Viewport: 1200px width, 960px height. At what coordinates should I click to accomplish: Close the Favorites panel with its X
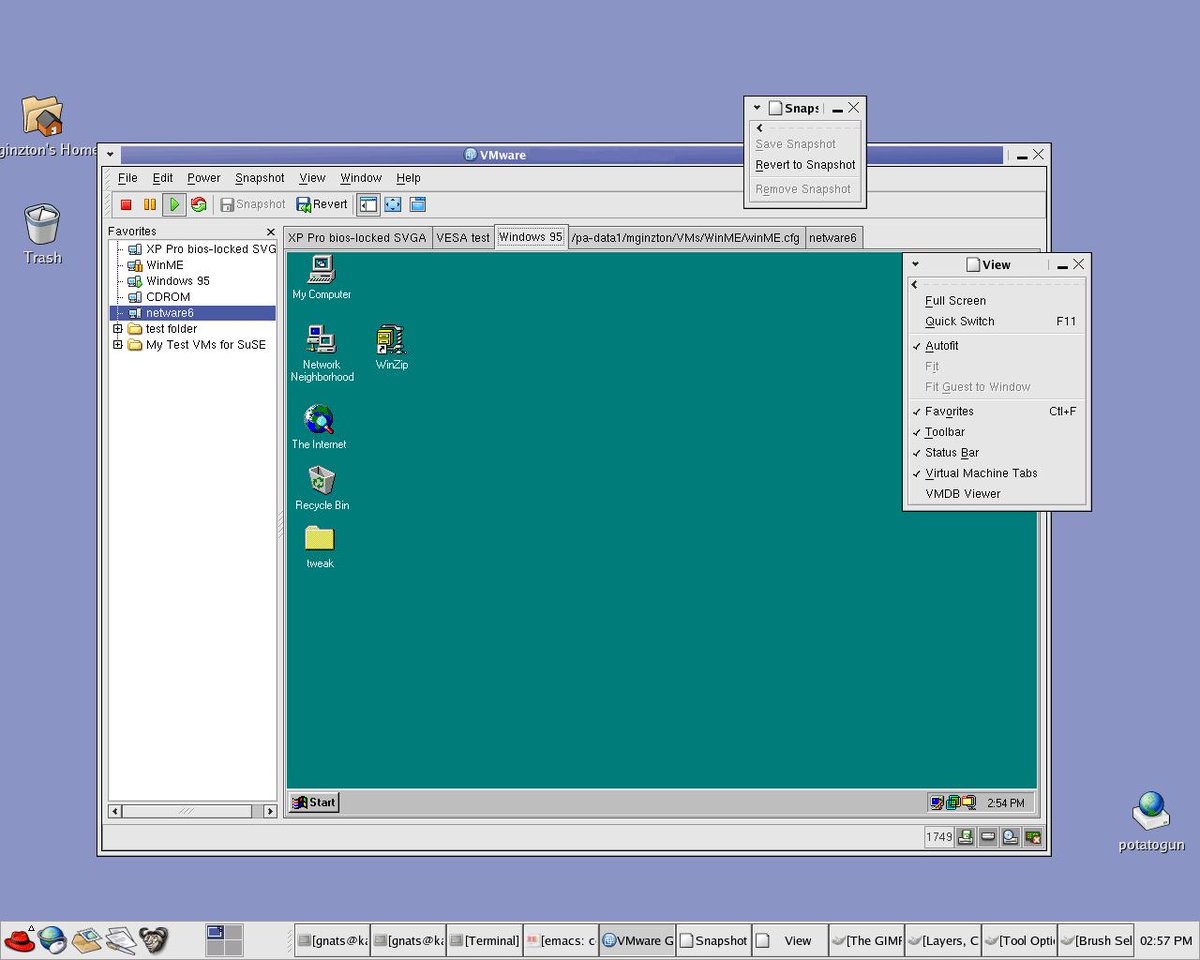pos(270,232)
